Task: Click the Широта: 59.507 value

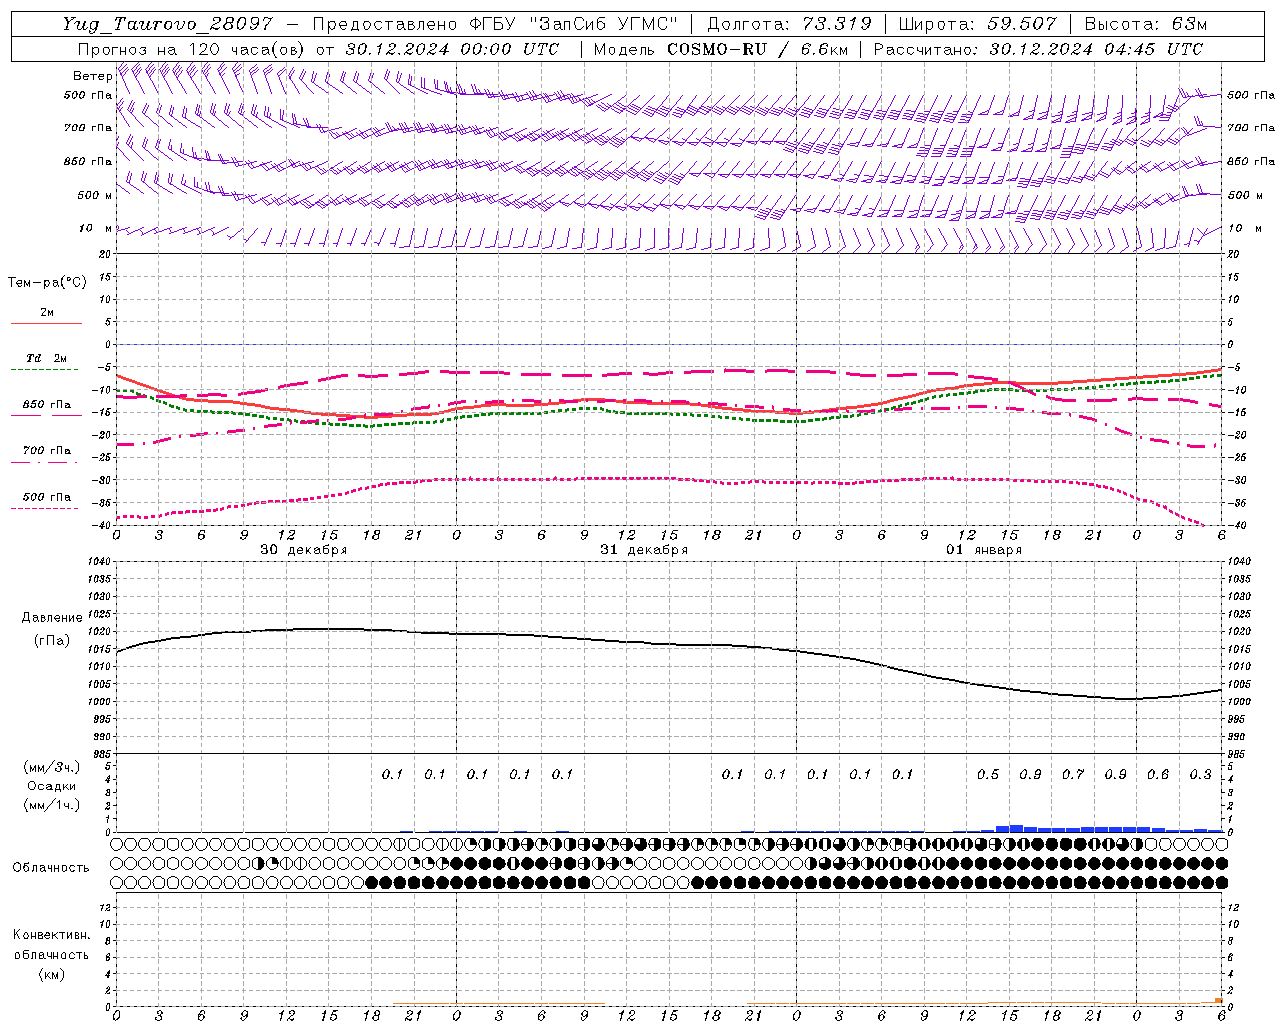Action: [x=977, y=24]
